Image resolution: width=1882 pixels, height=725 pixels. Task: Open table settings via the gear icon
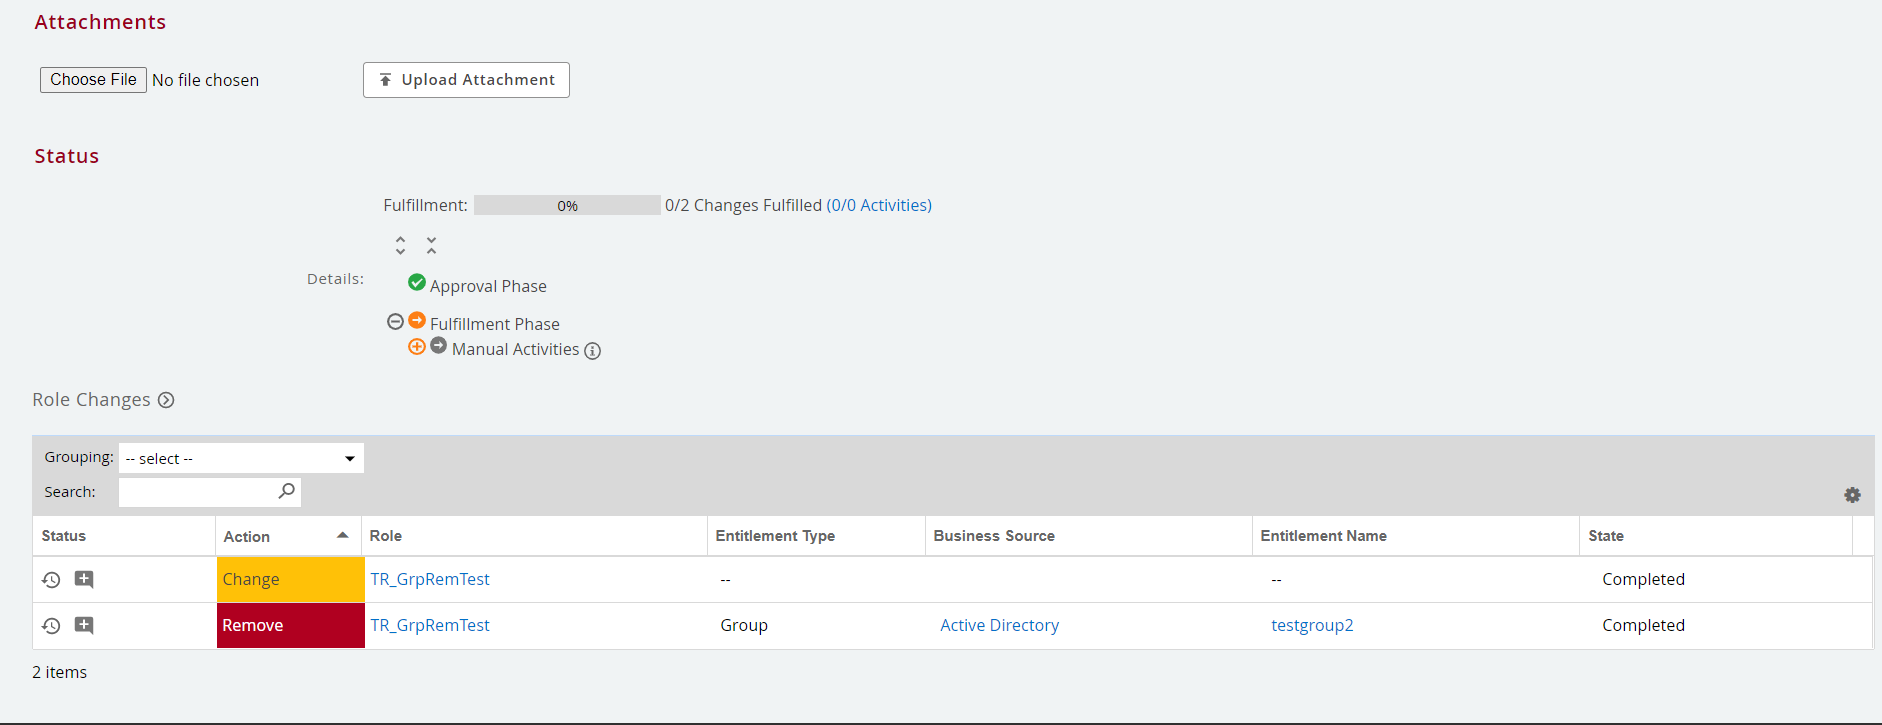pyautogui.click(x=1852, y=495)
